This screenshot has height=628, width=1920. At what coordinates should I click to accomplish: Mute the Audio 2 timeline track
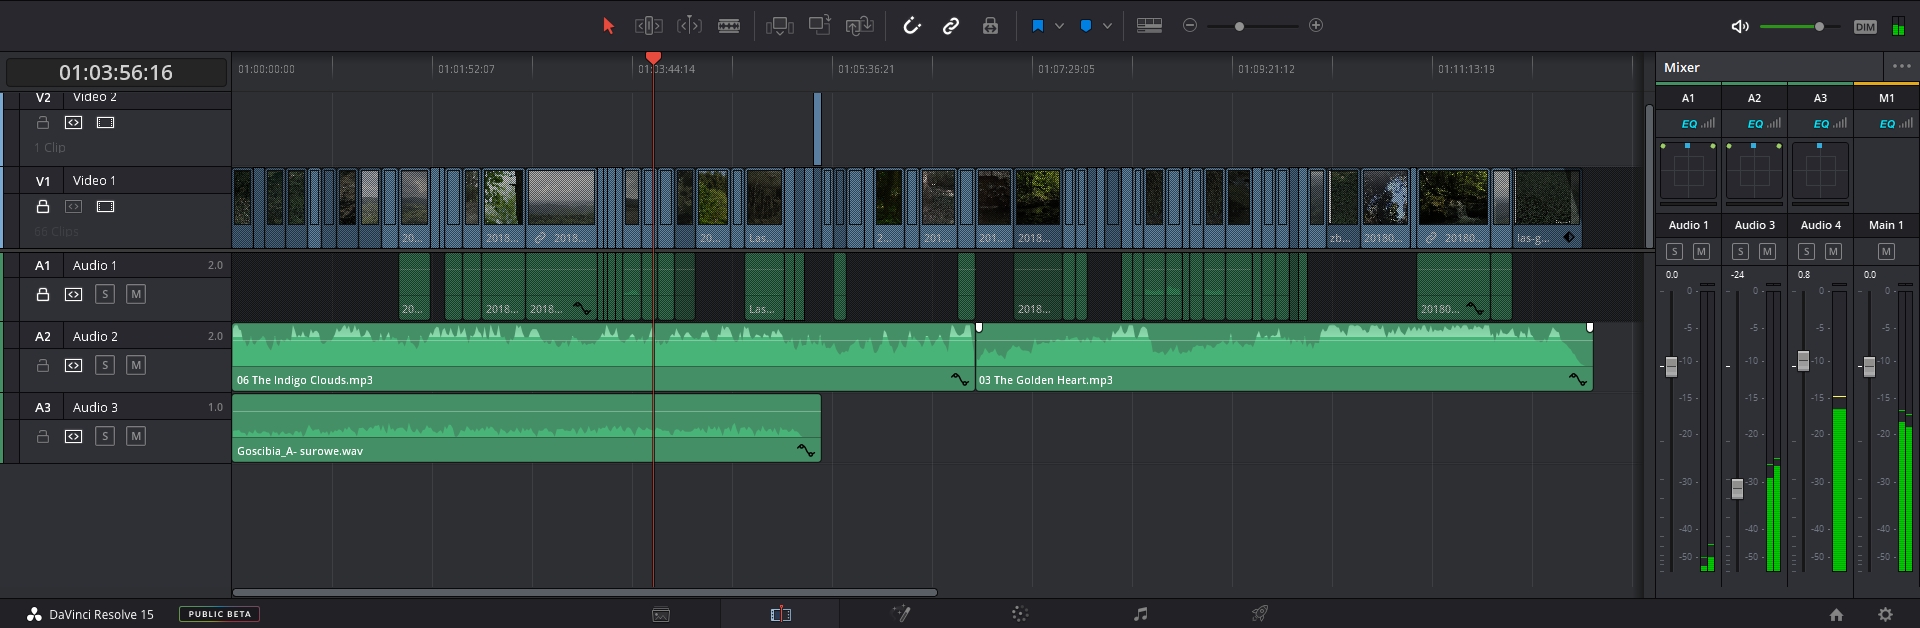tap(136, 365)
